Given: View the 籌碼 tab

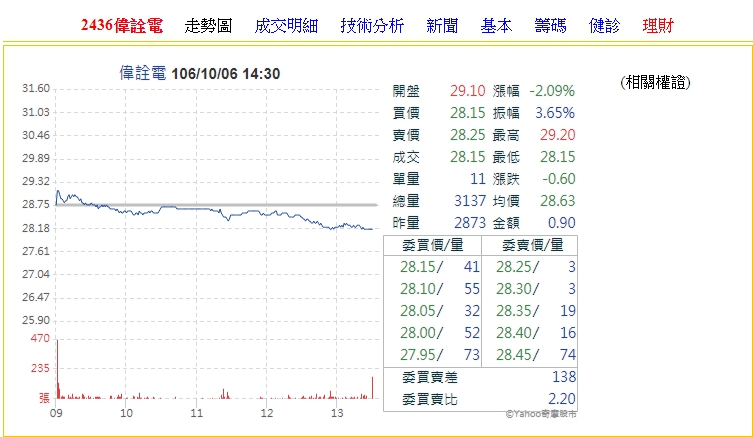Looking at the screenshot, I should (x=550, y=25).
